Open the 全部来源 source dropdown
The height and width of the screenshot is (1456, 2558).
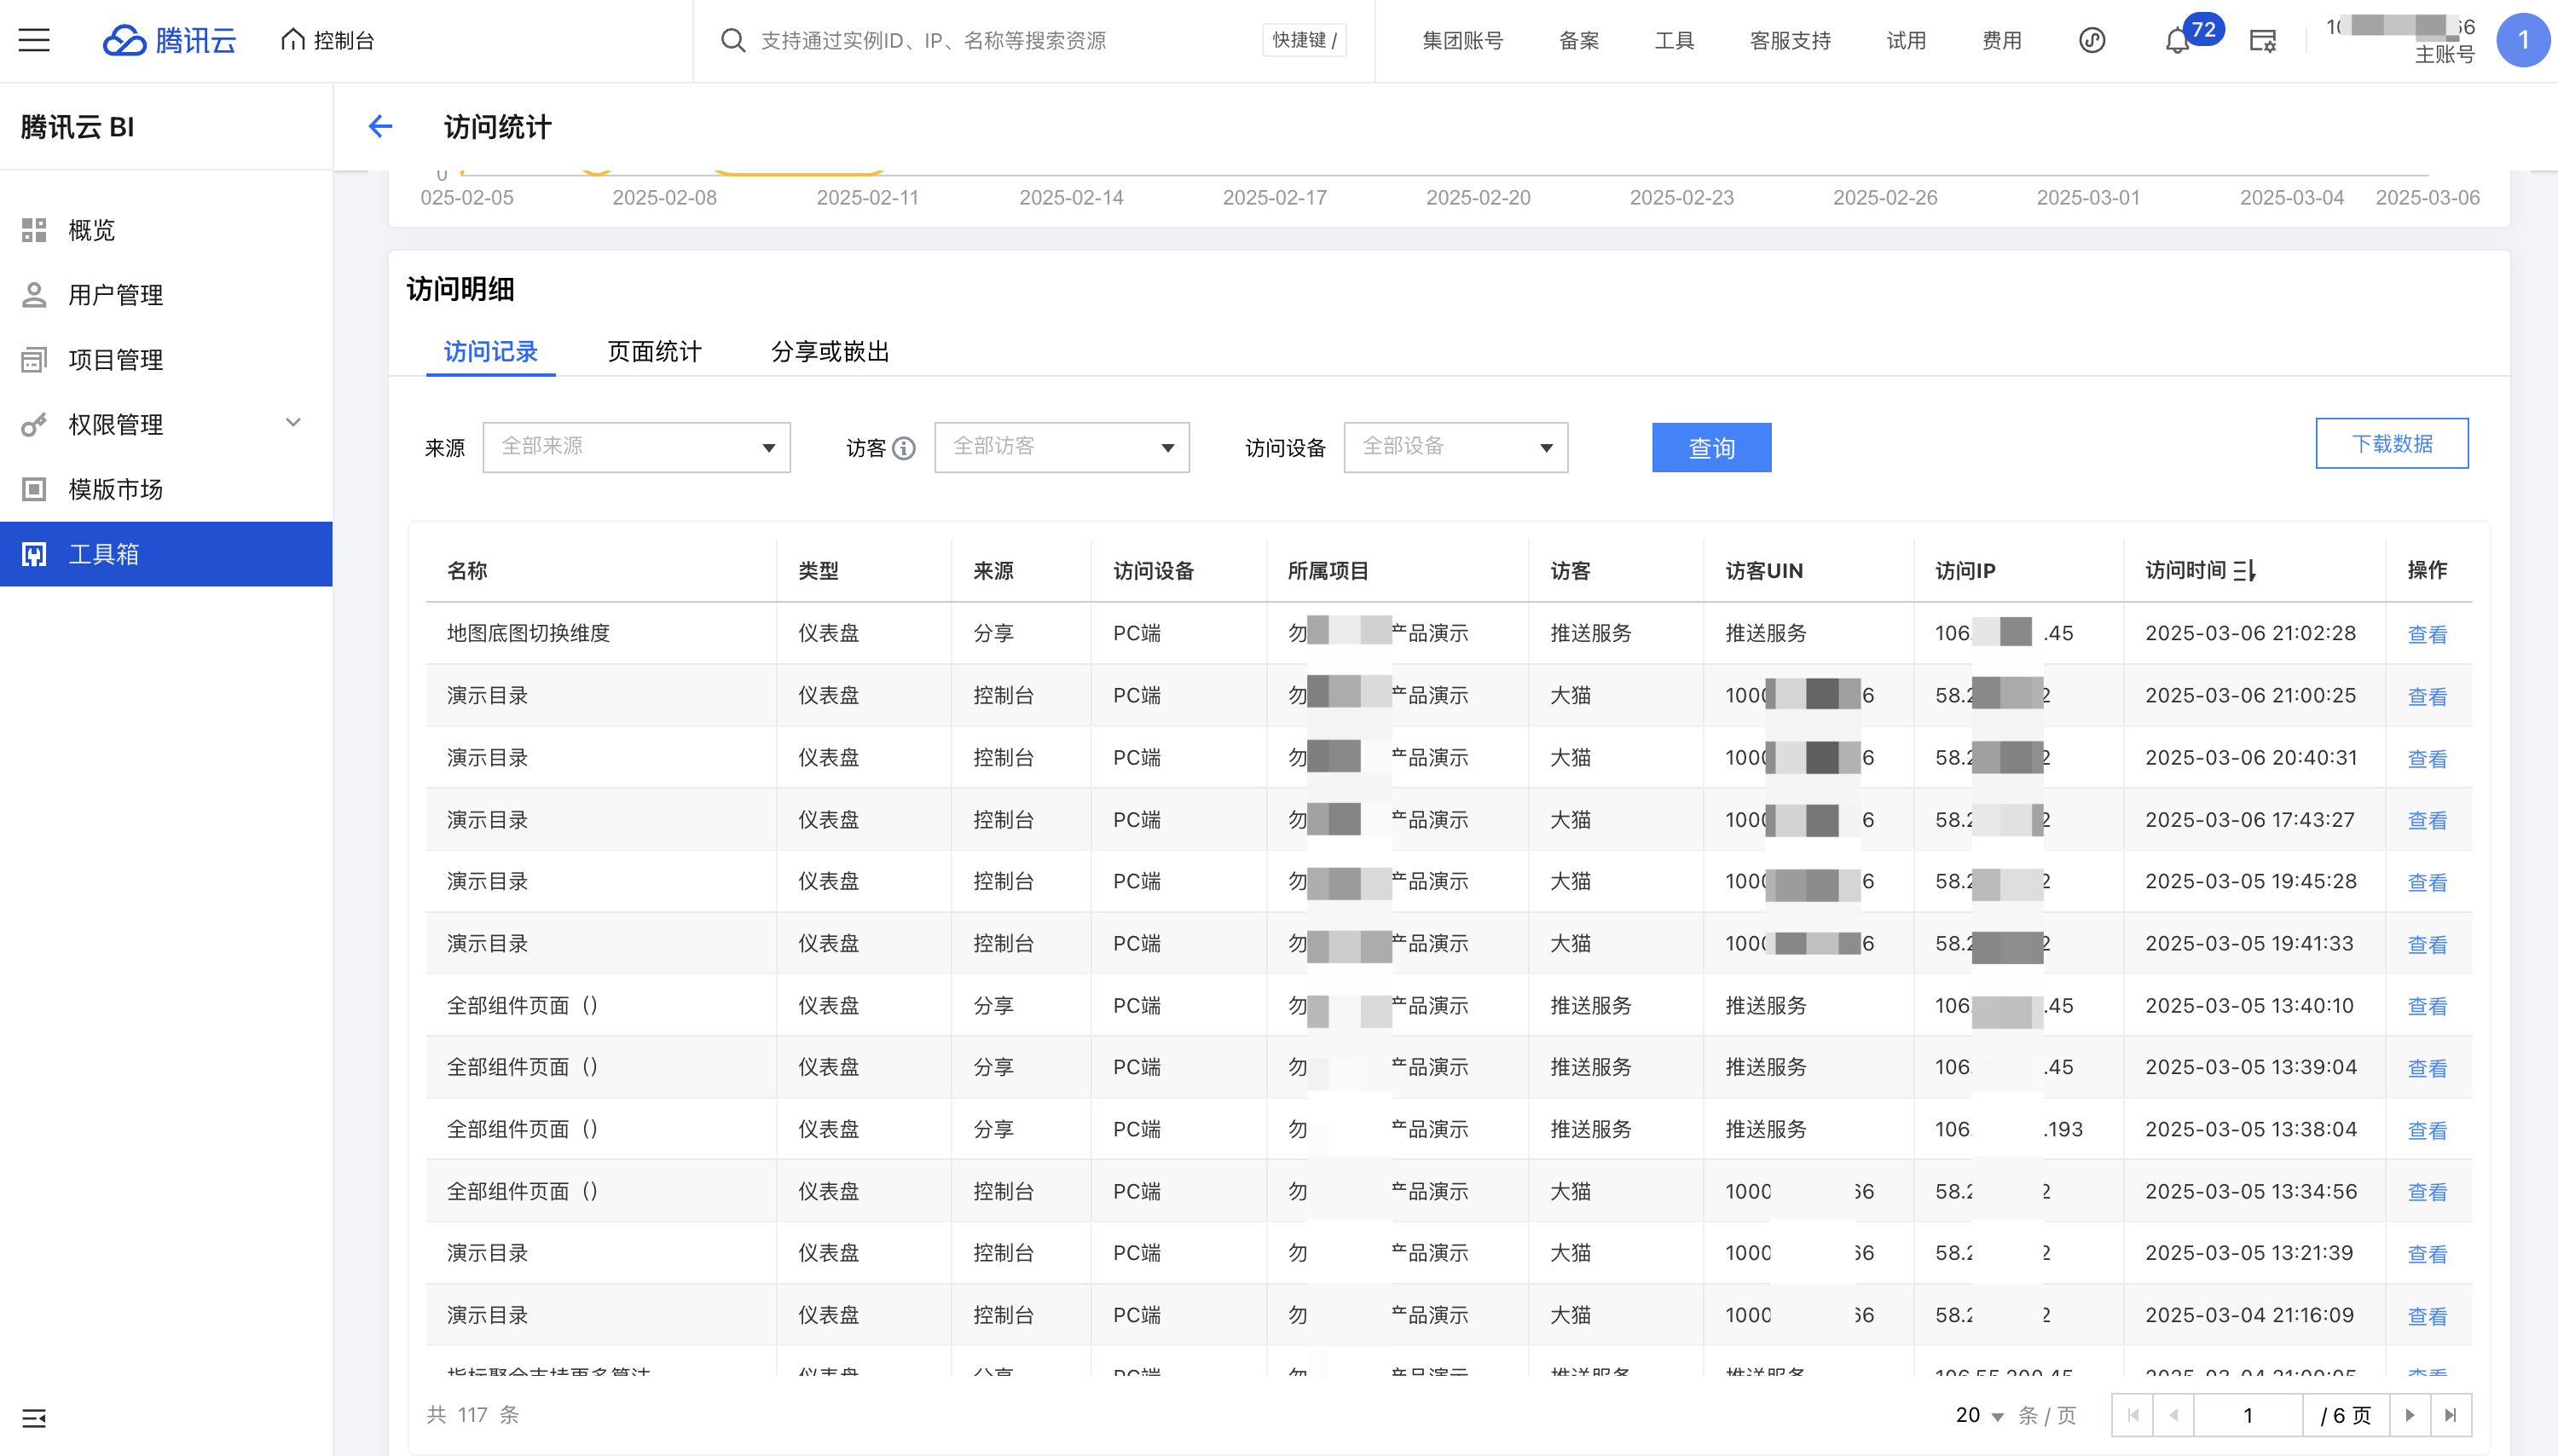pos(636,447)
